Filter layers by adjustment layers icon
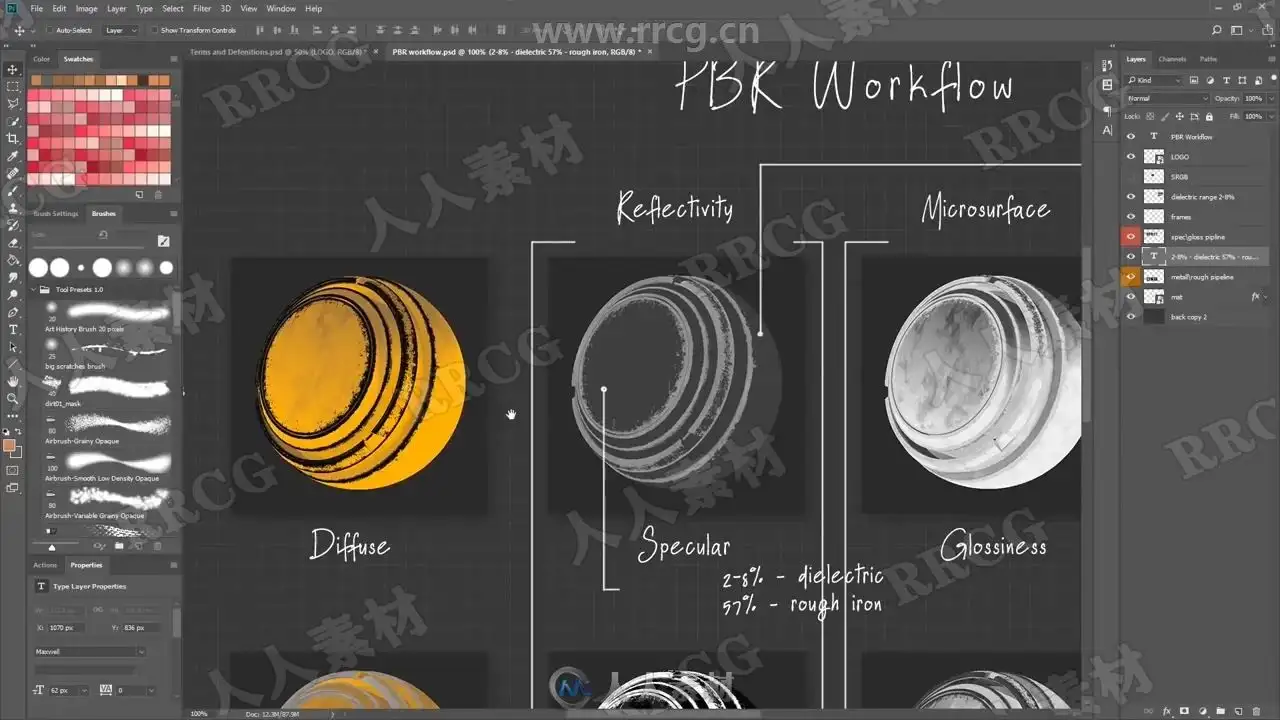Image resolution: width=1280 pixels, height=720 pixels. [x=1208, y=80]
